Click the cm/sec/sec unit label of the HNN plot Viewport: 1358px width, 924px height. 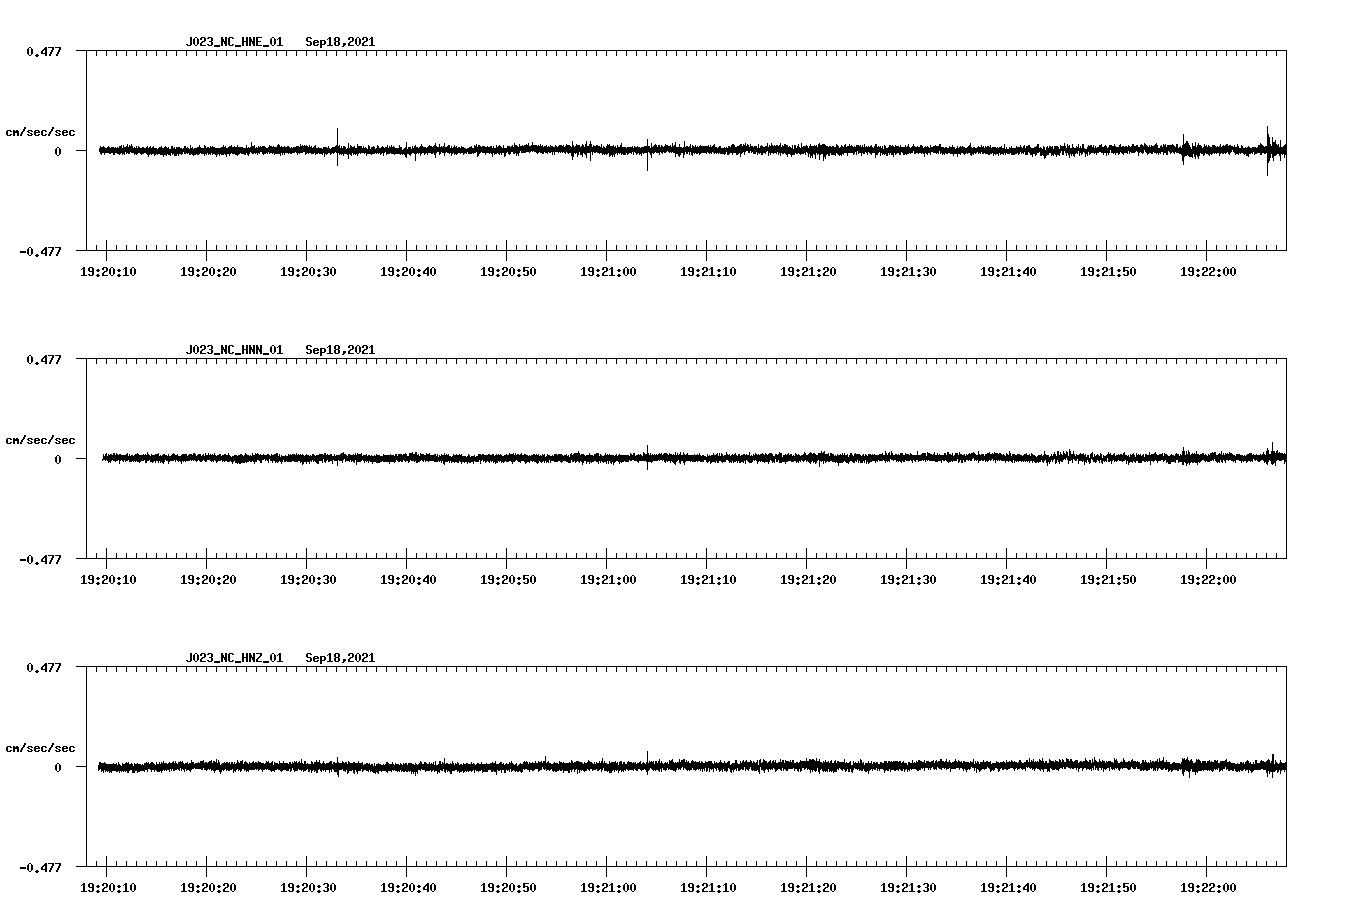point(40,440)
